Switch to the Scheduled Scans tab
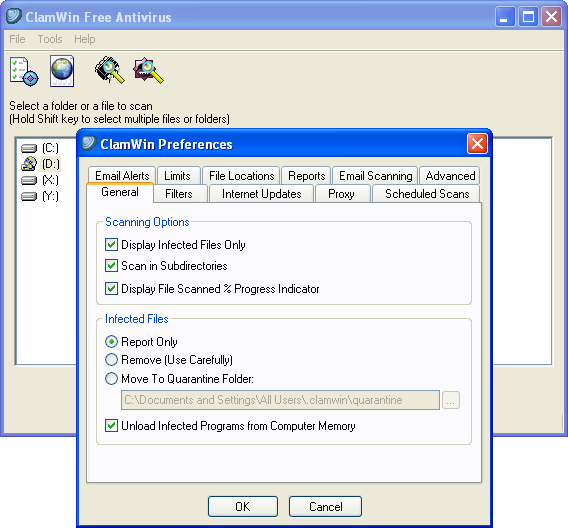 427,194
